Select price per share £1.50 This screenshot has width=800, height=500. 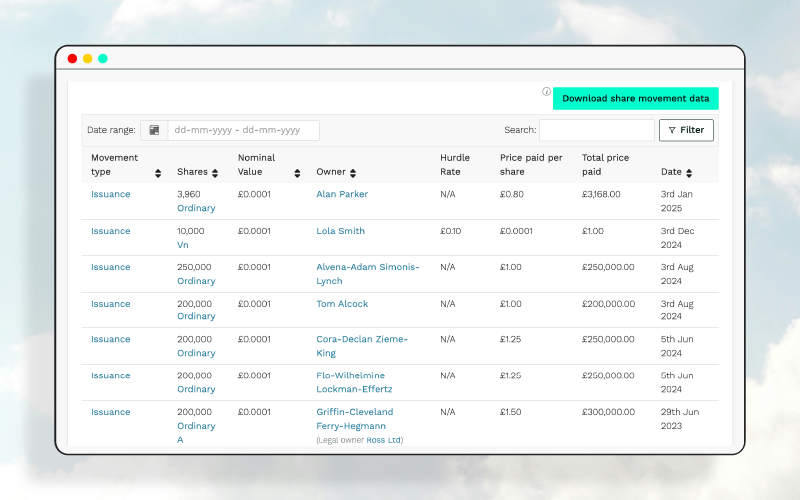(x=510, y=412)
